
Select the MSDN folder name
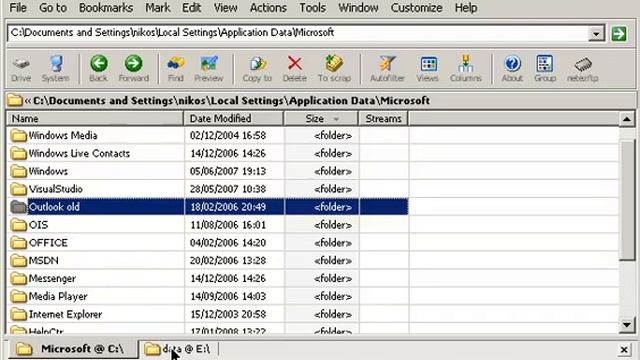click(44, 261)
